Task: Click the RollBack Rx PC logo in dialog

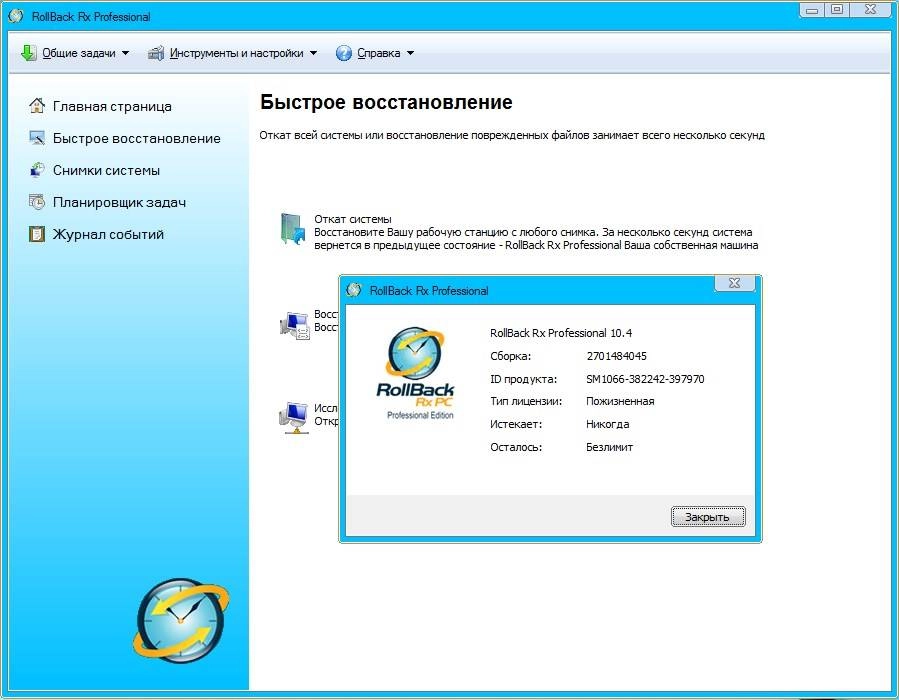Action: coord(415,373)
